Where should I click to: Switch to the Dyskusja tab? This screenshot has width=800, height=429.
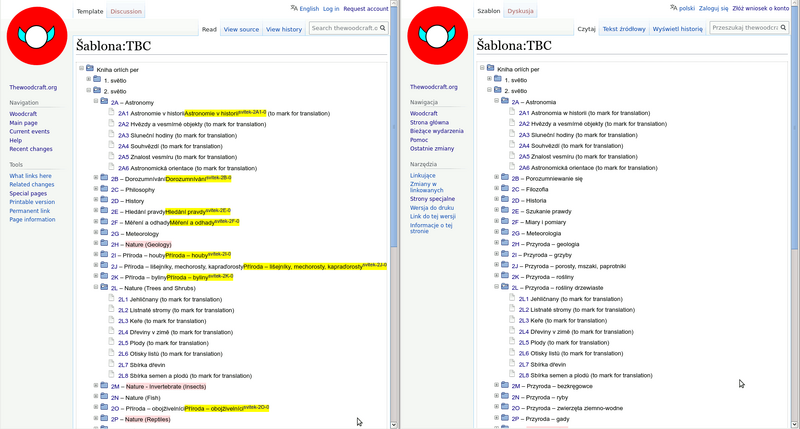(520, 11)
